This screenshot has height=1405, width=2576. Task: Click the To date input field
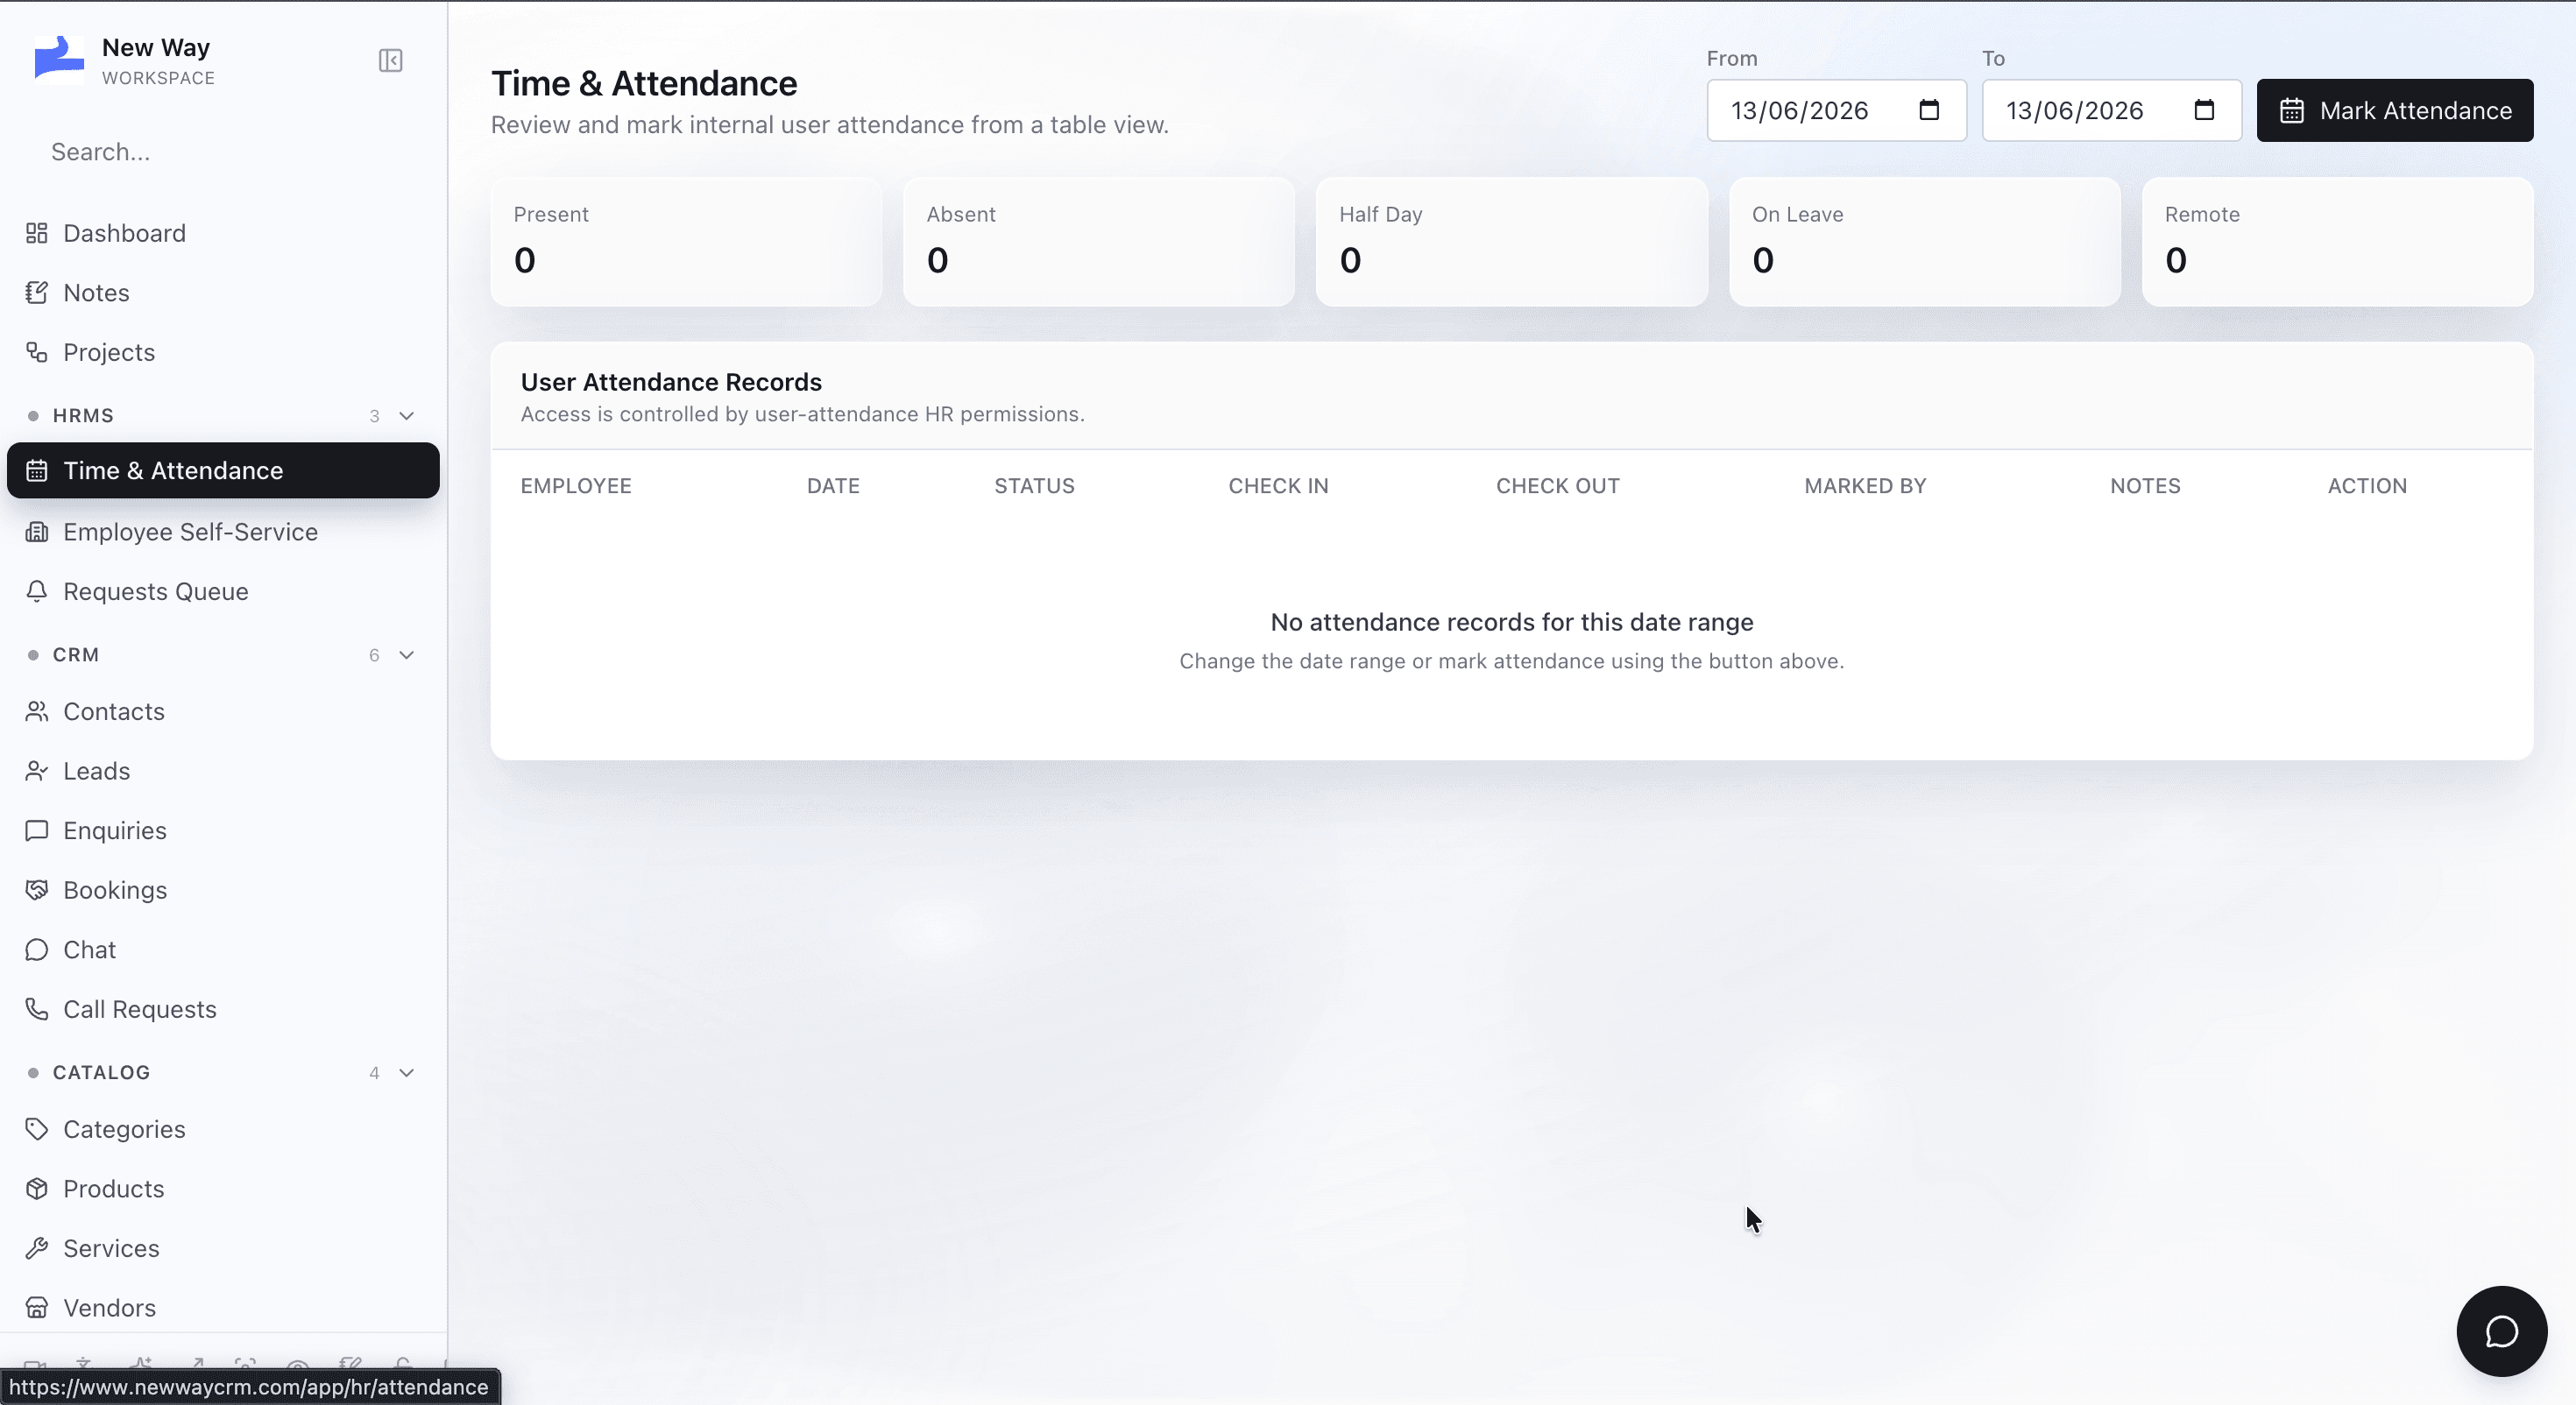point(2112,110)
